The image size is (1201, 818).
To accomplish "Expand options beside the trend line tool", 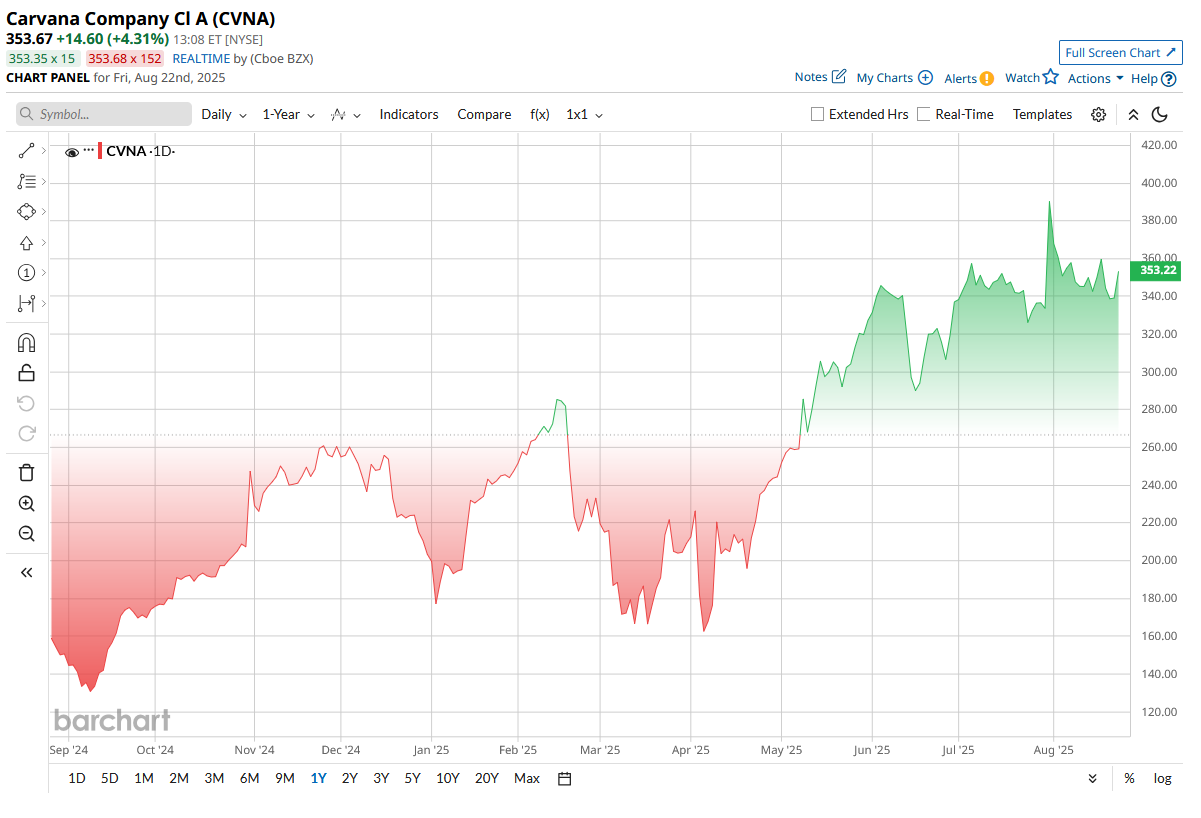I will click(x=43, y=151).
